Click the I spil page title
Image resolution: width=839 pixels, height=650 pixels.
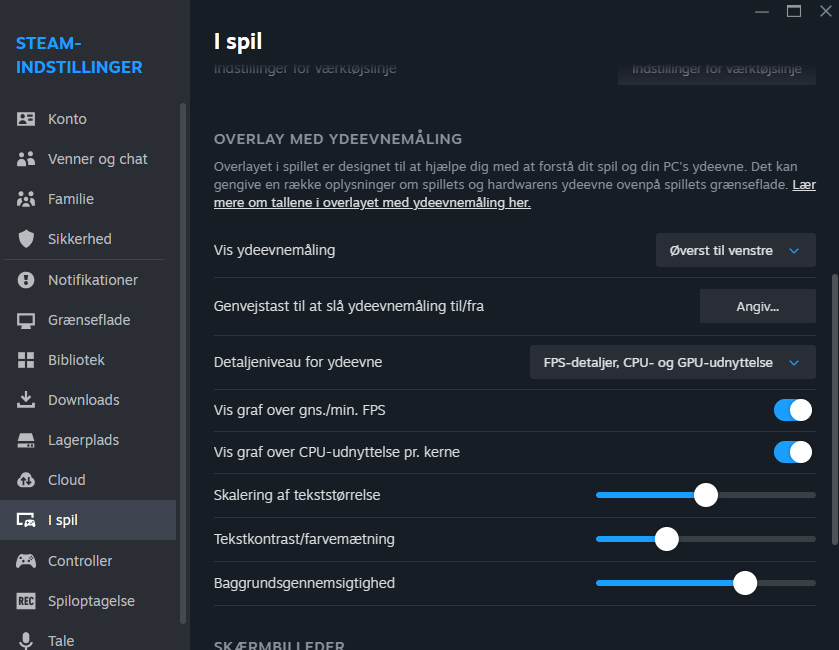238,42
